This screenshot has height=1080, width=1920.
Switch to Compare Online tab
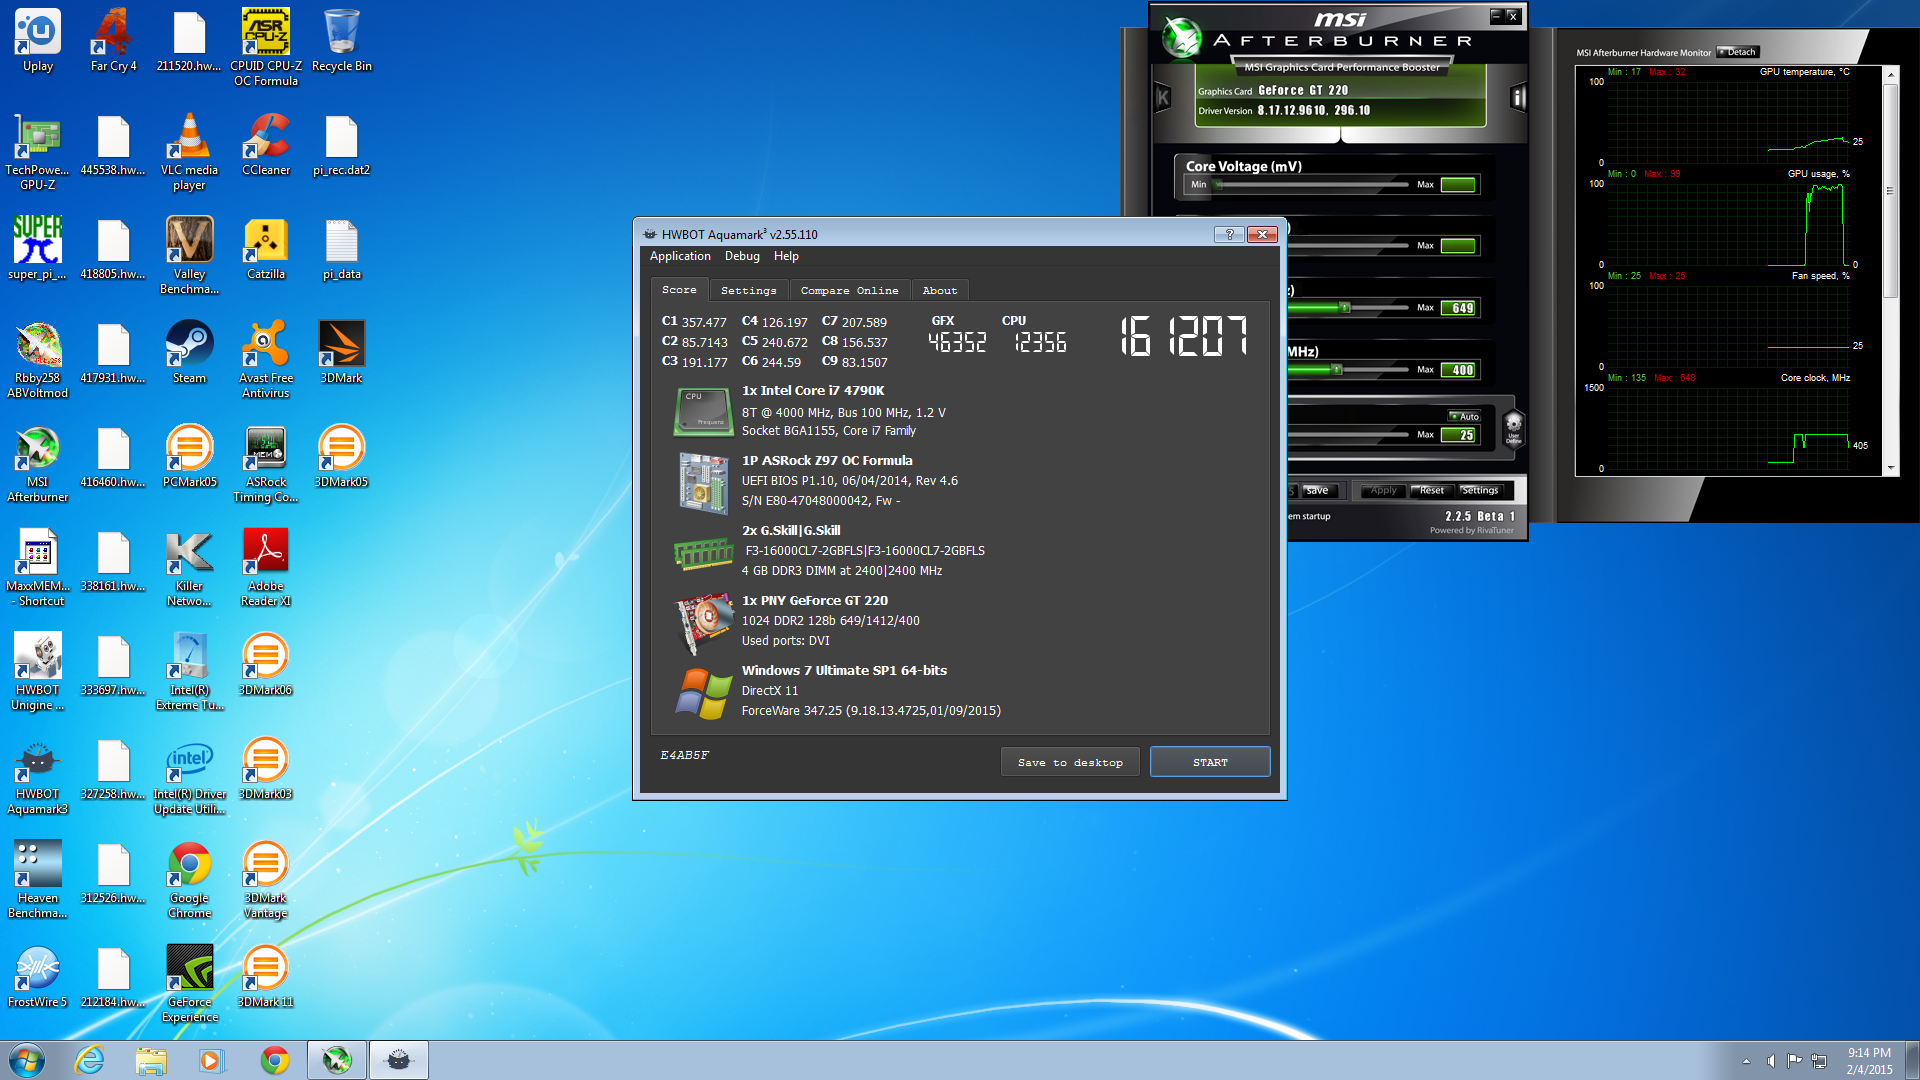849,290
